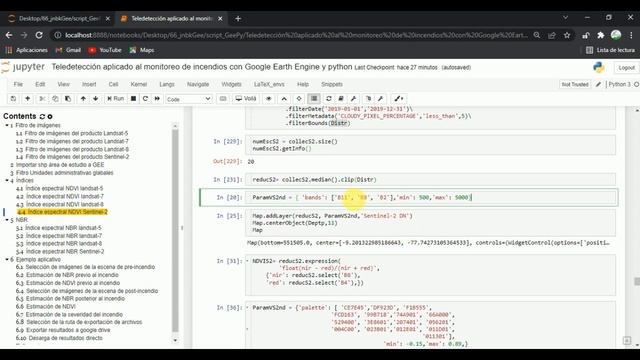Image resolution: width=640 pixels, height=360 pixels.
Task: Click the up chevron toolbar icon
Action: [284, 99]
